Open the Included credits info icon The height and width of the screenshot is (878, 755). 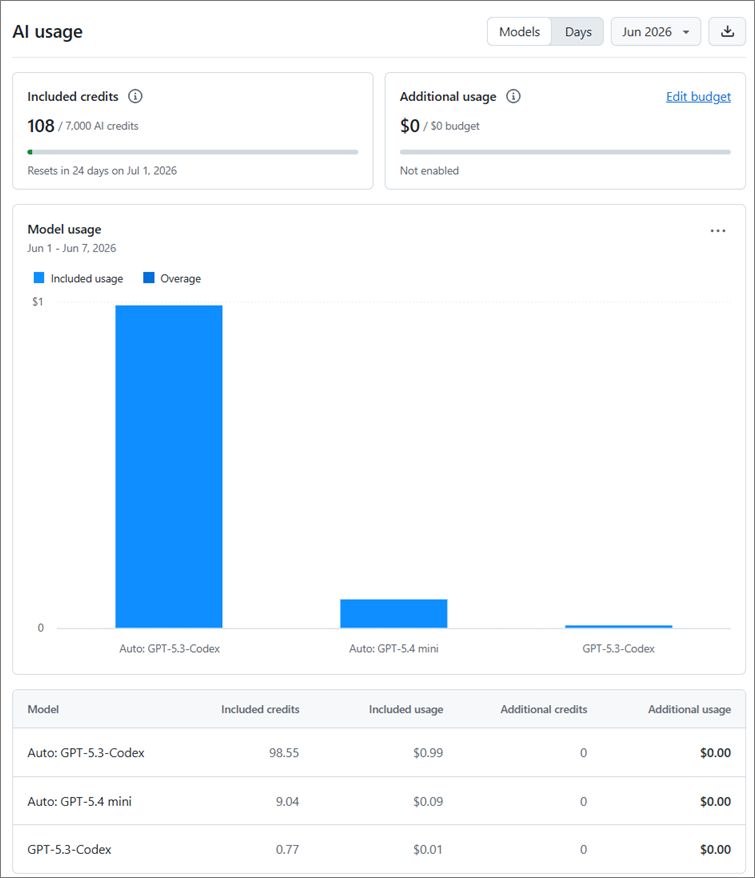135,96
